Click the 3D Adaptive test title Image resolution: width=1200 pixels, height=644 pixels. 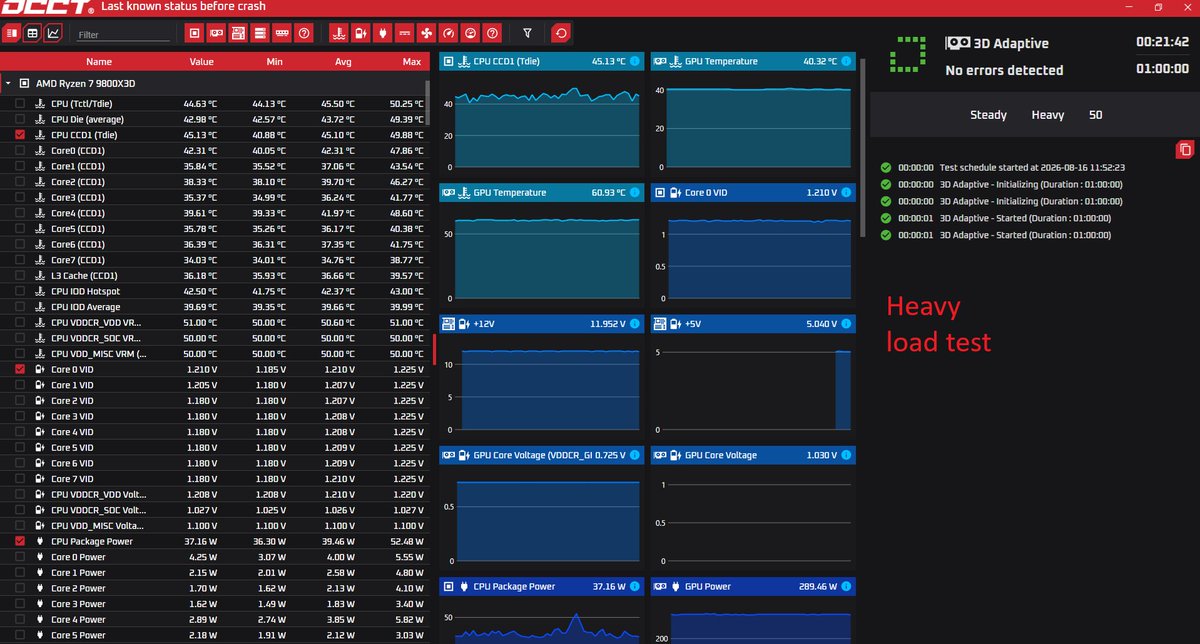coord(1011,44)
